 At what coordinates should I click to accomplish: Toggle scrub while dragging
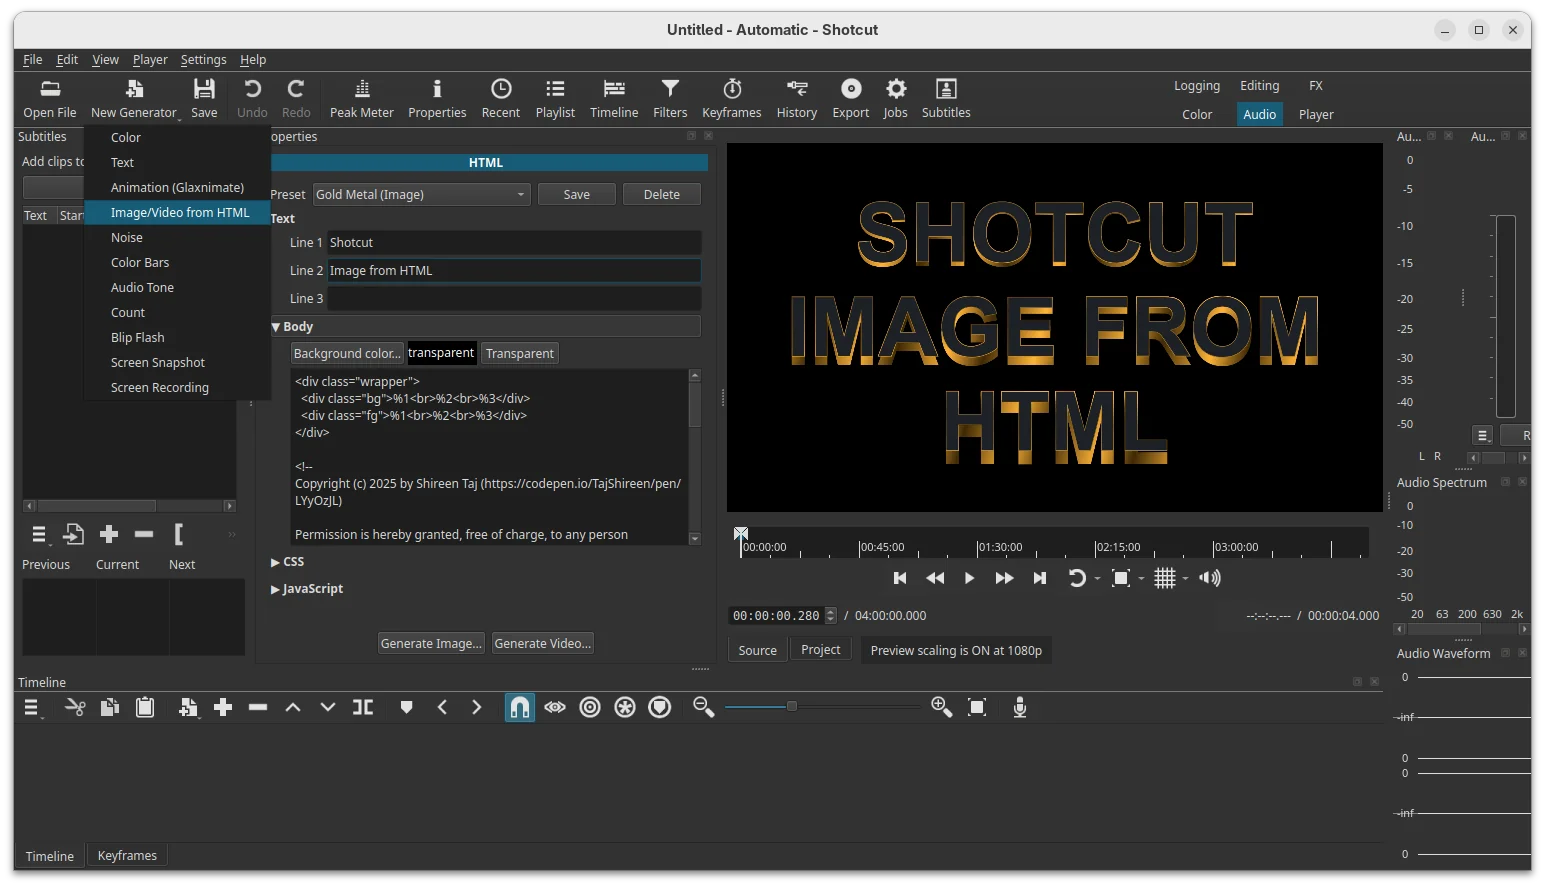coord(555,708)
